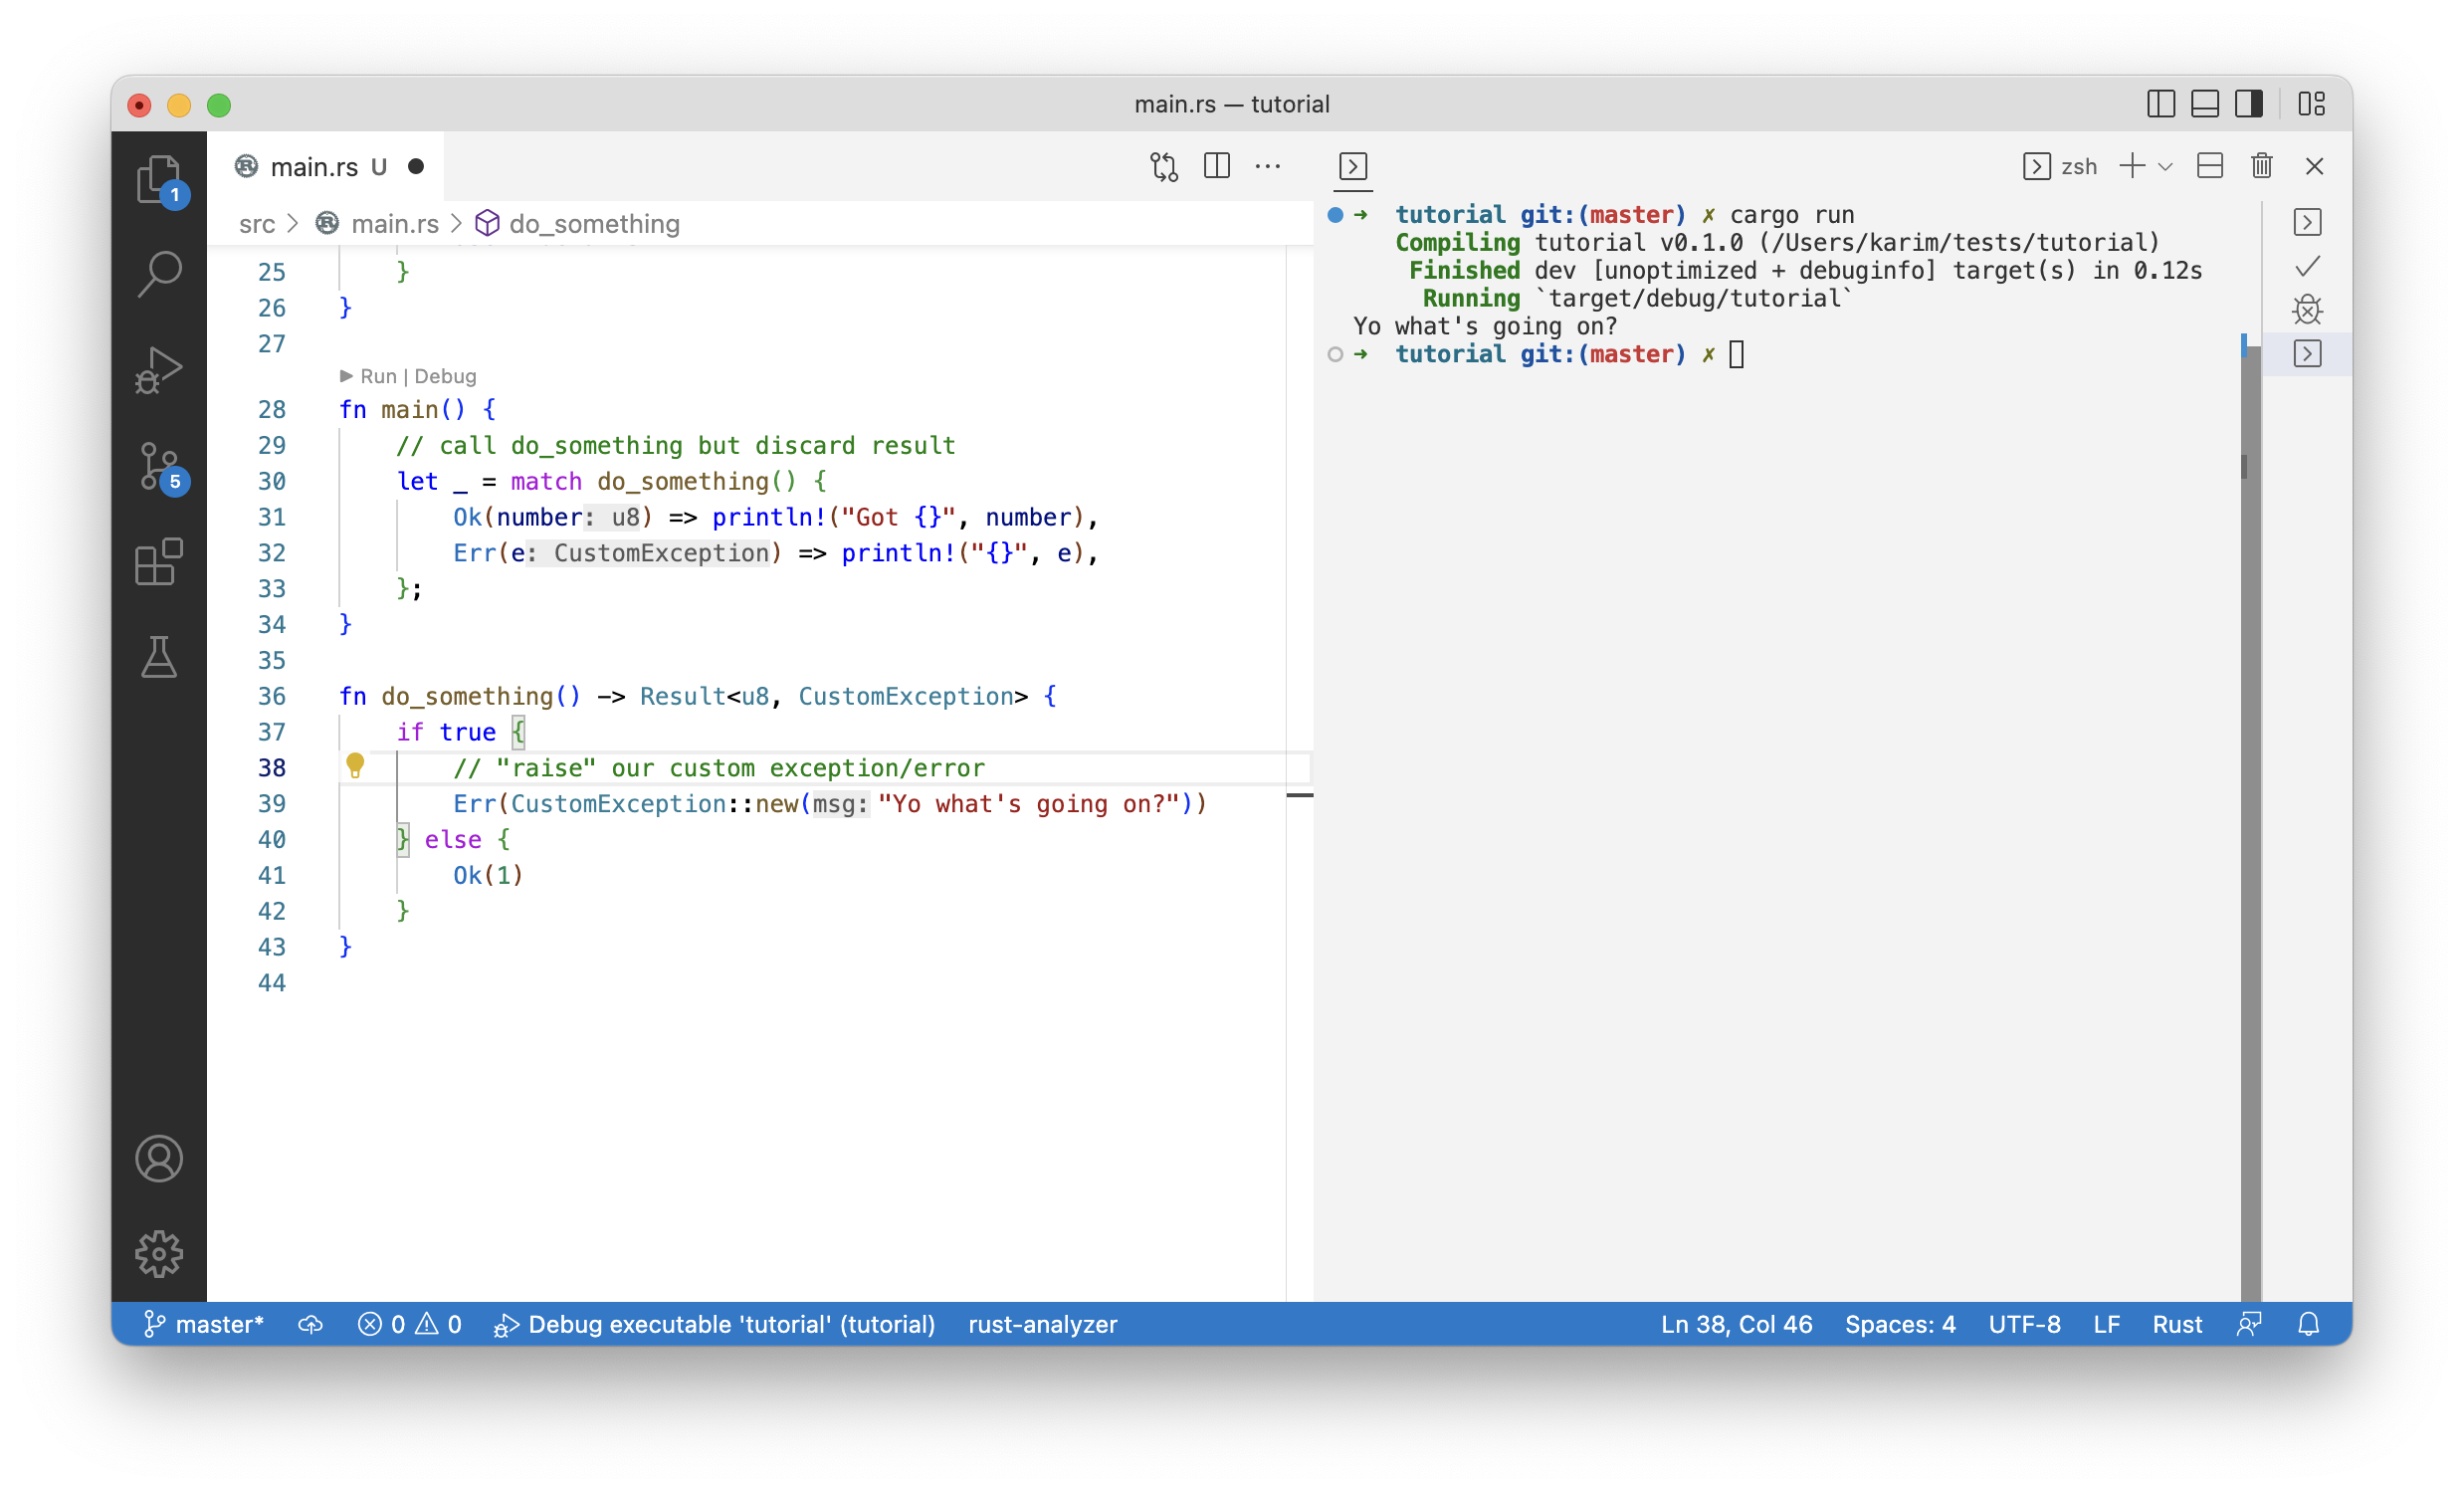Click the Debug code lens above fn main
This screenshot has height=1493, width=2464.
pyautogui.click(x=445, y=376)
